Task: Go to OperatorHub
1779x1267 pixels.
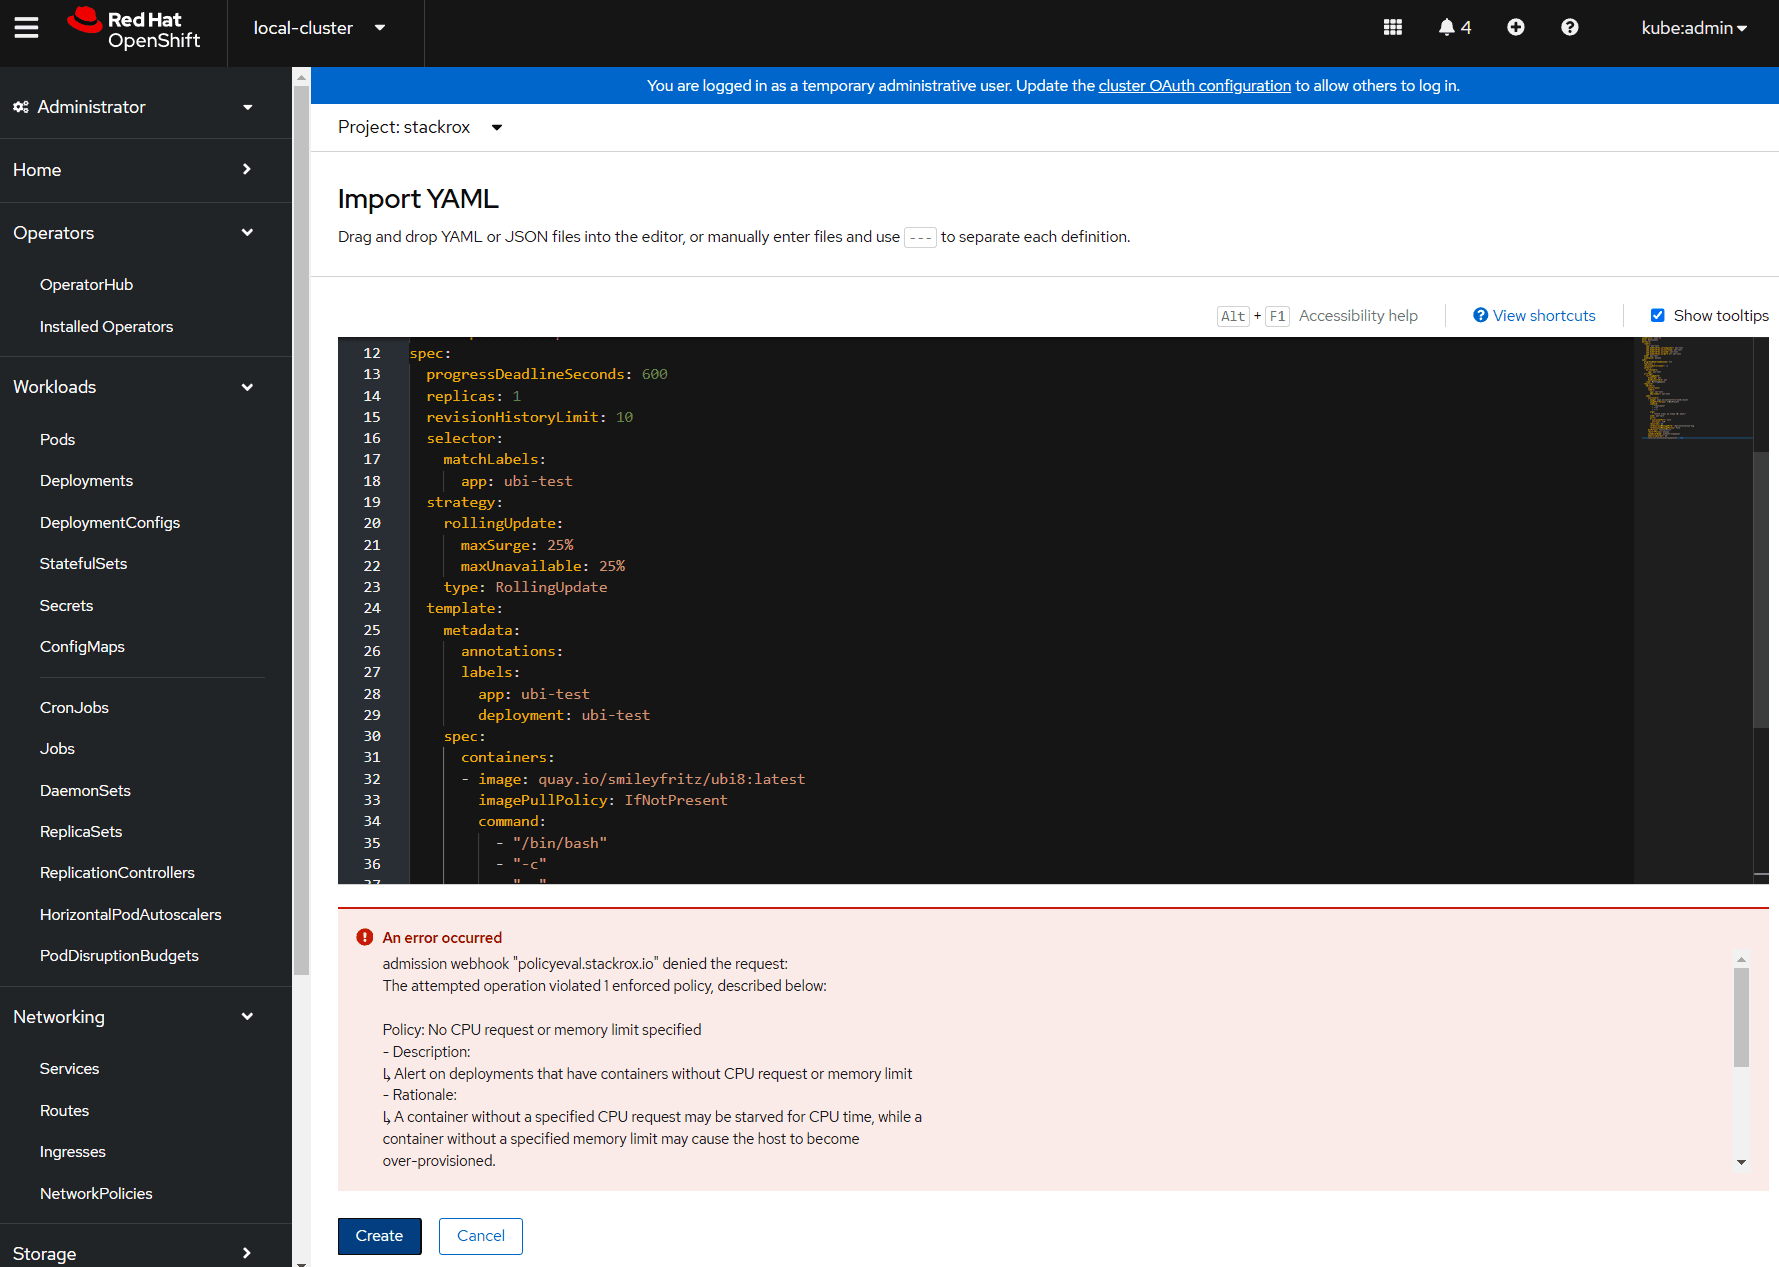Action: pos(86,285)
